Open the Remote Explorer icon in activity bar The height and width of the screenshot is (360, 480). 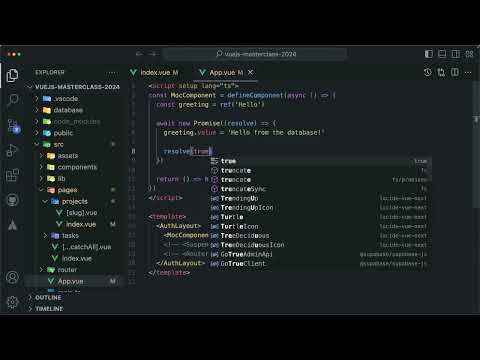click(12, 200)
